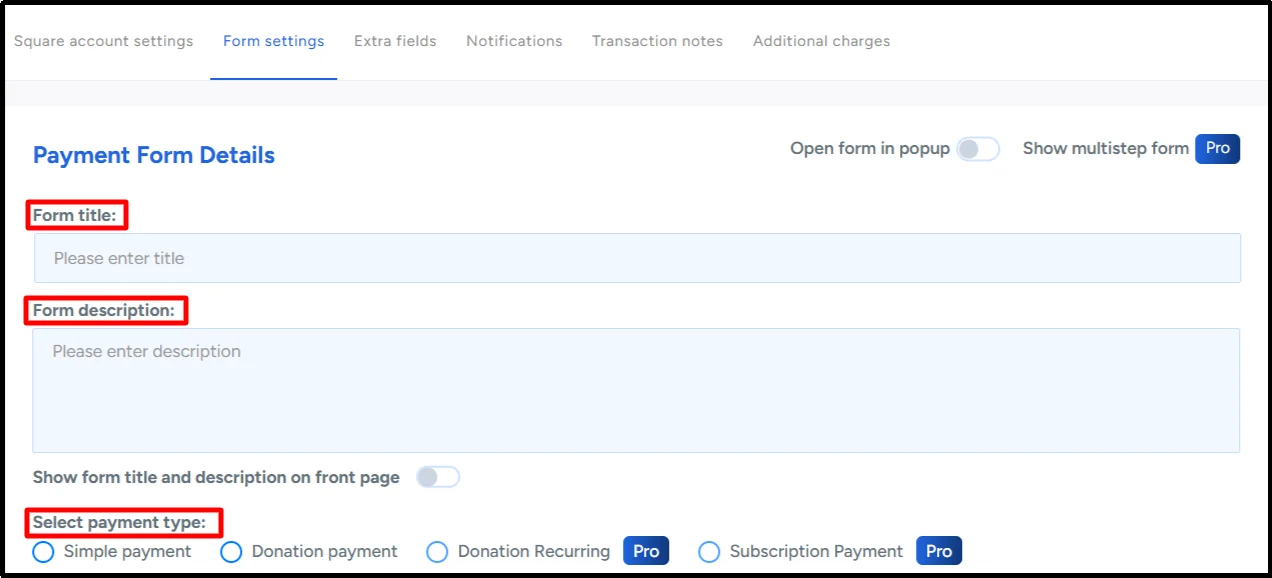Select the Simple payment radio button
The image size is (1272, 578).
pos(43,552)
